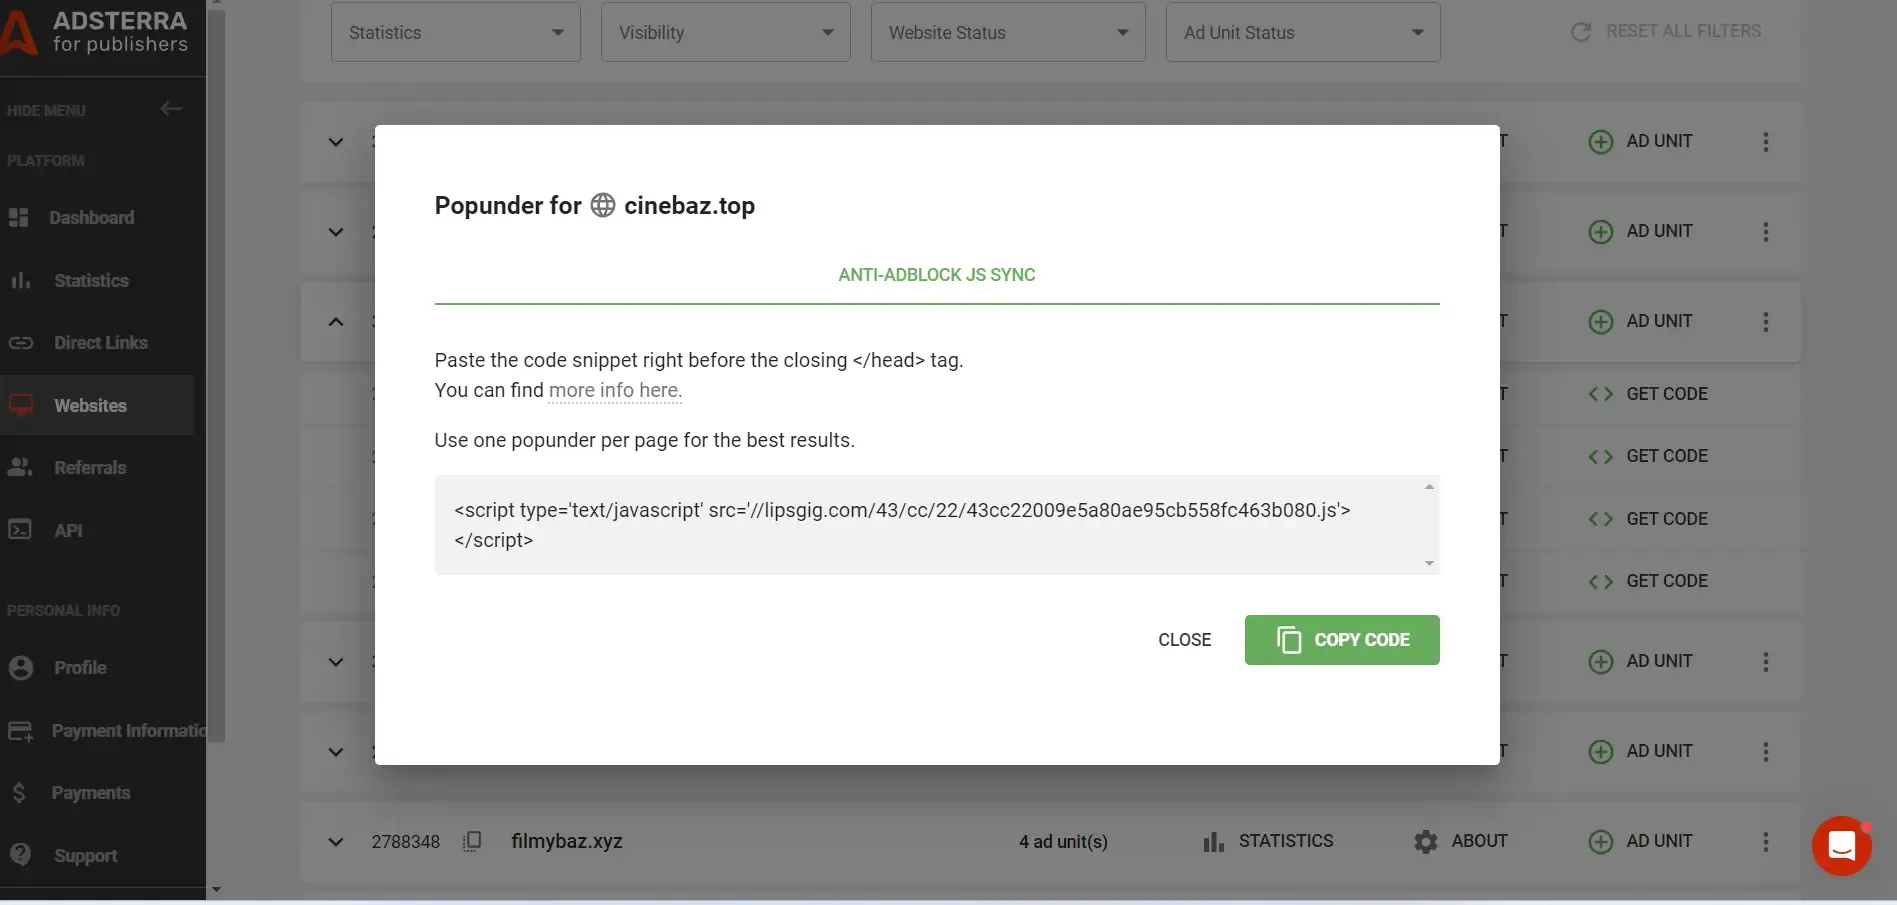Click the Support question mark icon

[20, 854]
